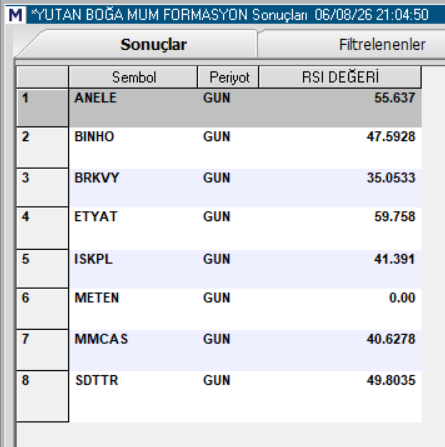Viewport: 445px width, 447px height.
Task: Select row header number 8
Action: tap(43, 397)
